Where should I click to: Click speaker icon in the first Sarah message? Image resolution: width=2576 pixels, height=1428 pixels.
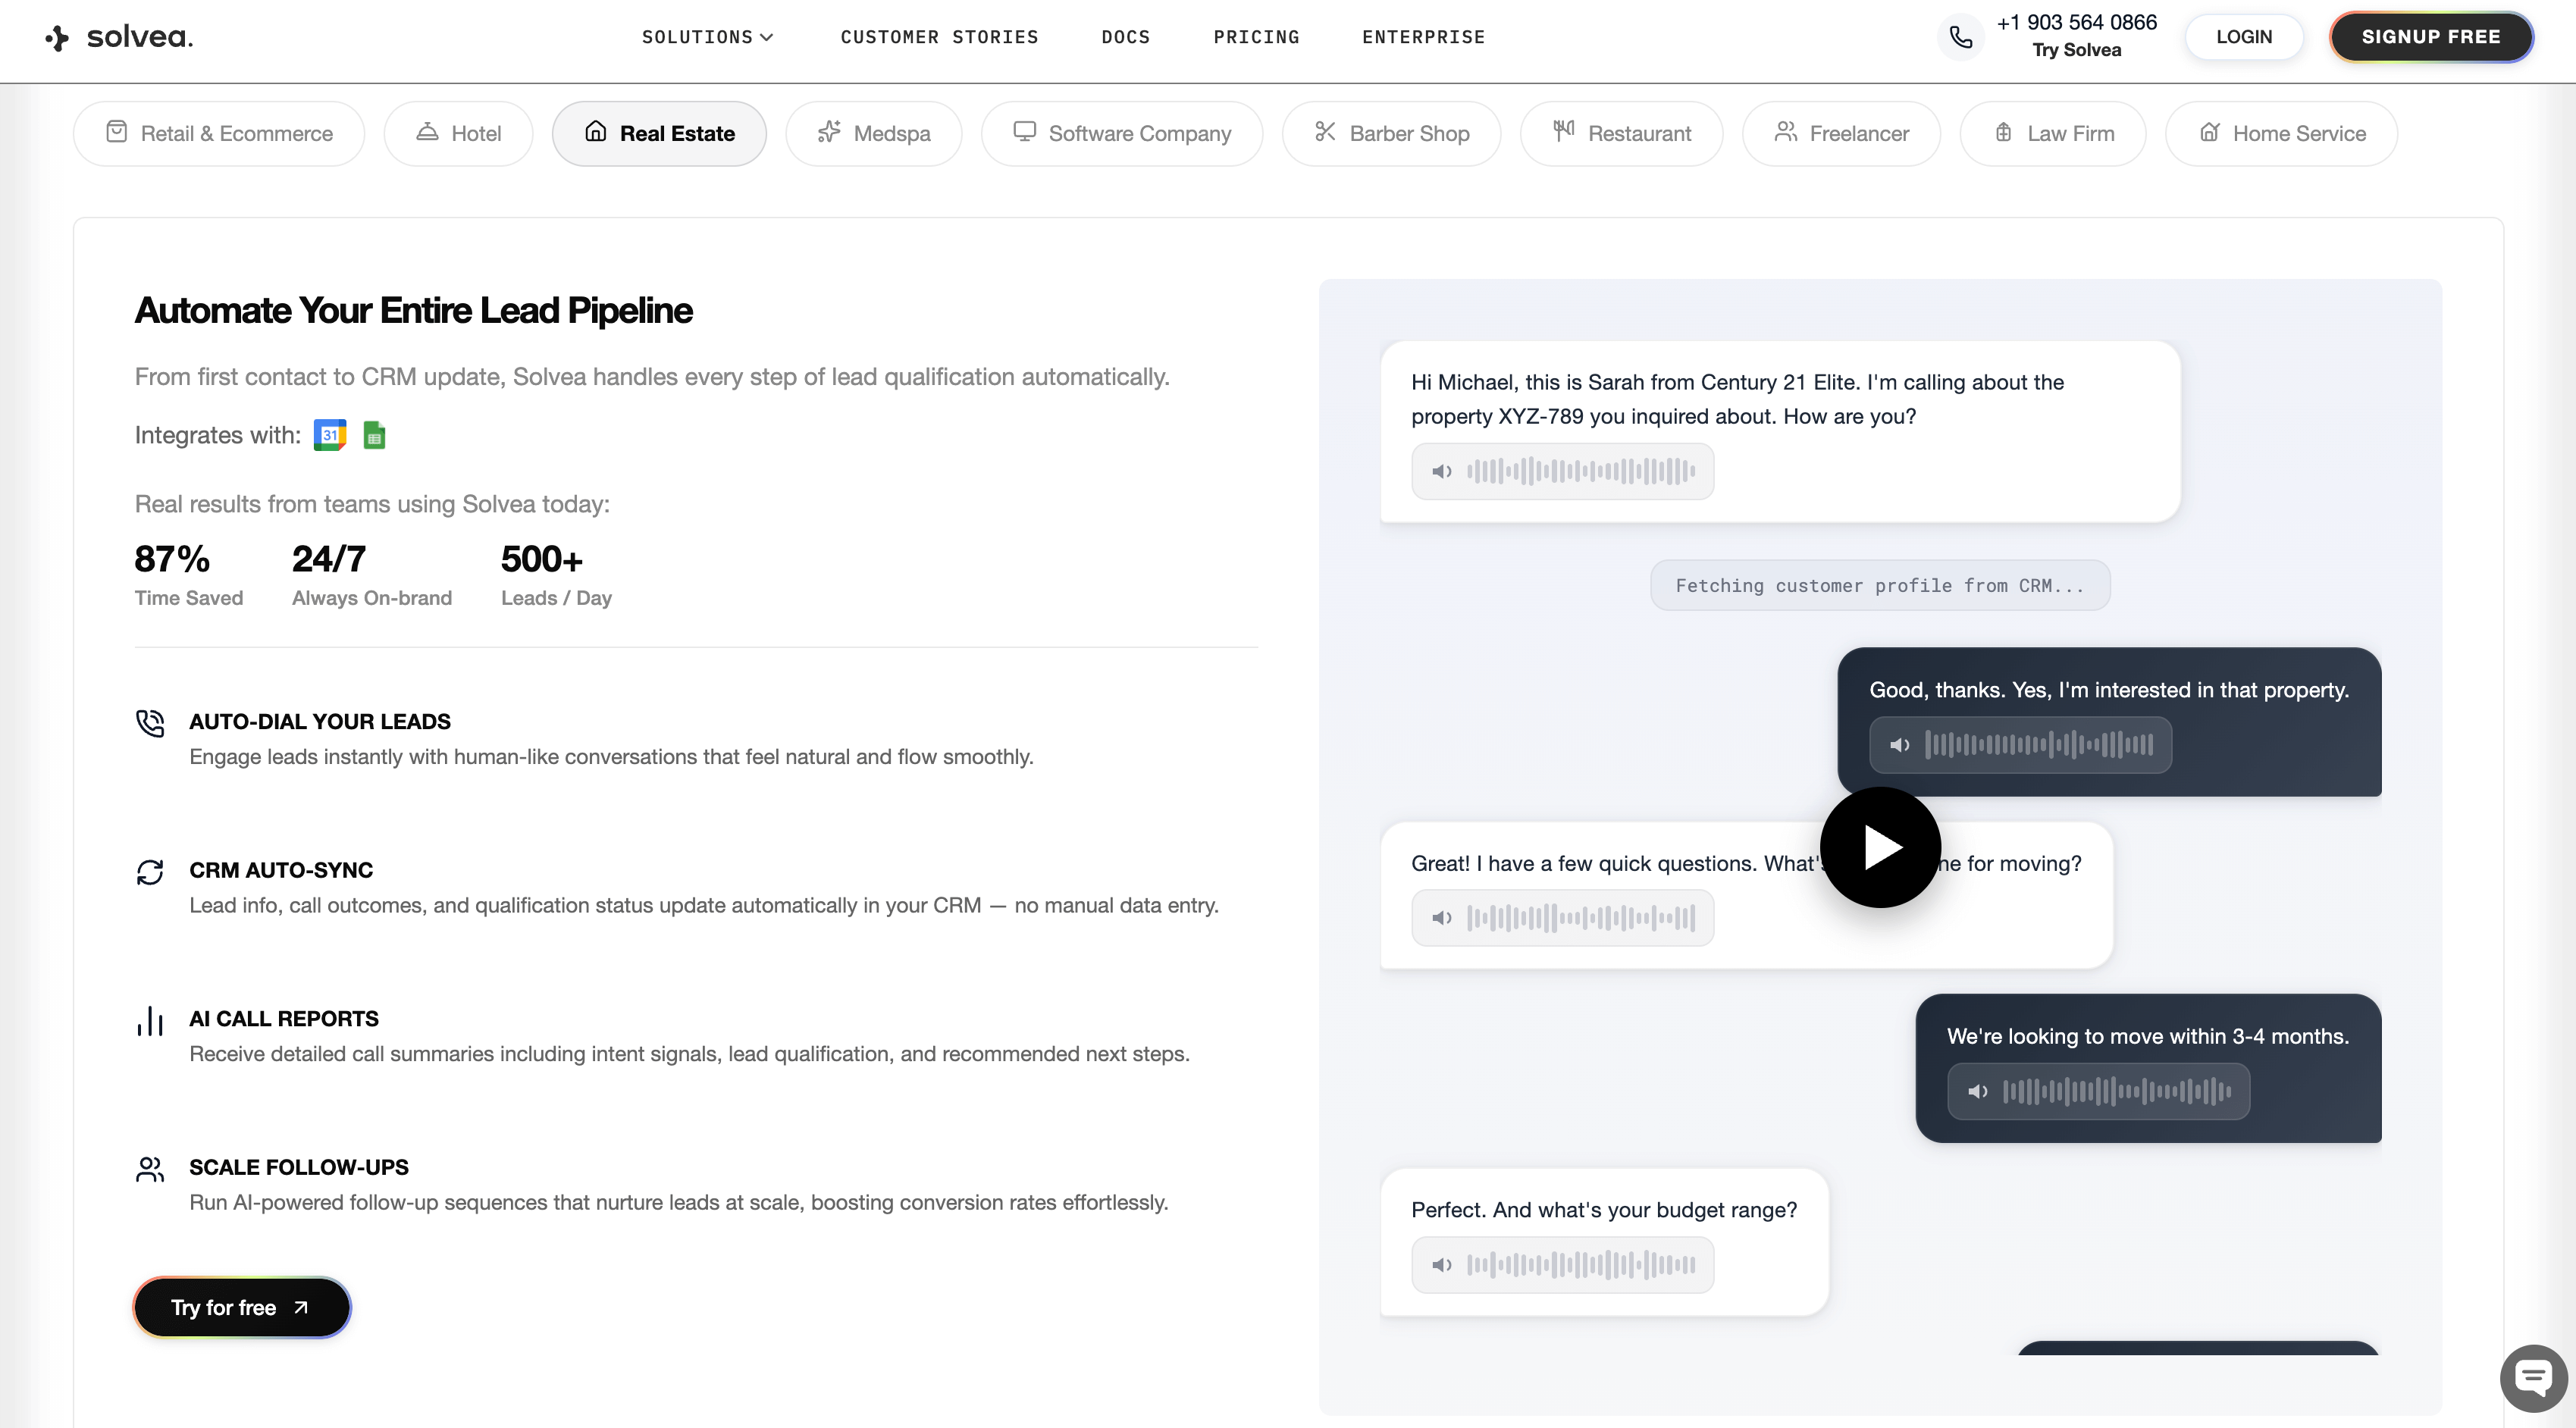pyautogui.click(x=1441, y=471)
